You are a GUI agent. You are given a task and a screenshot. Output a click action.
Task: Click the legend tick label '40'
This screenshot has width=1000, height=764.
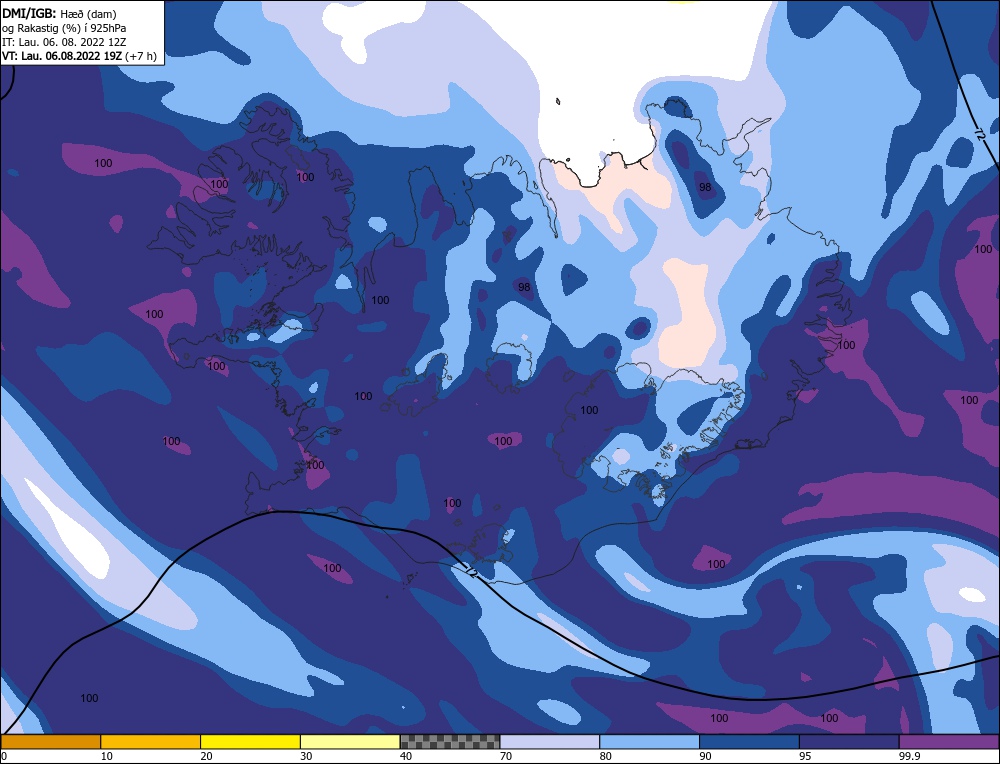pyautogui.click(x=406, y=756)
